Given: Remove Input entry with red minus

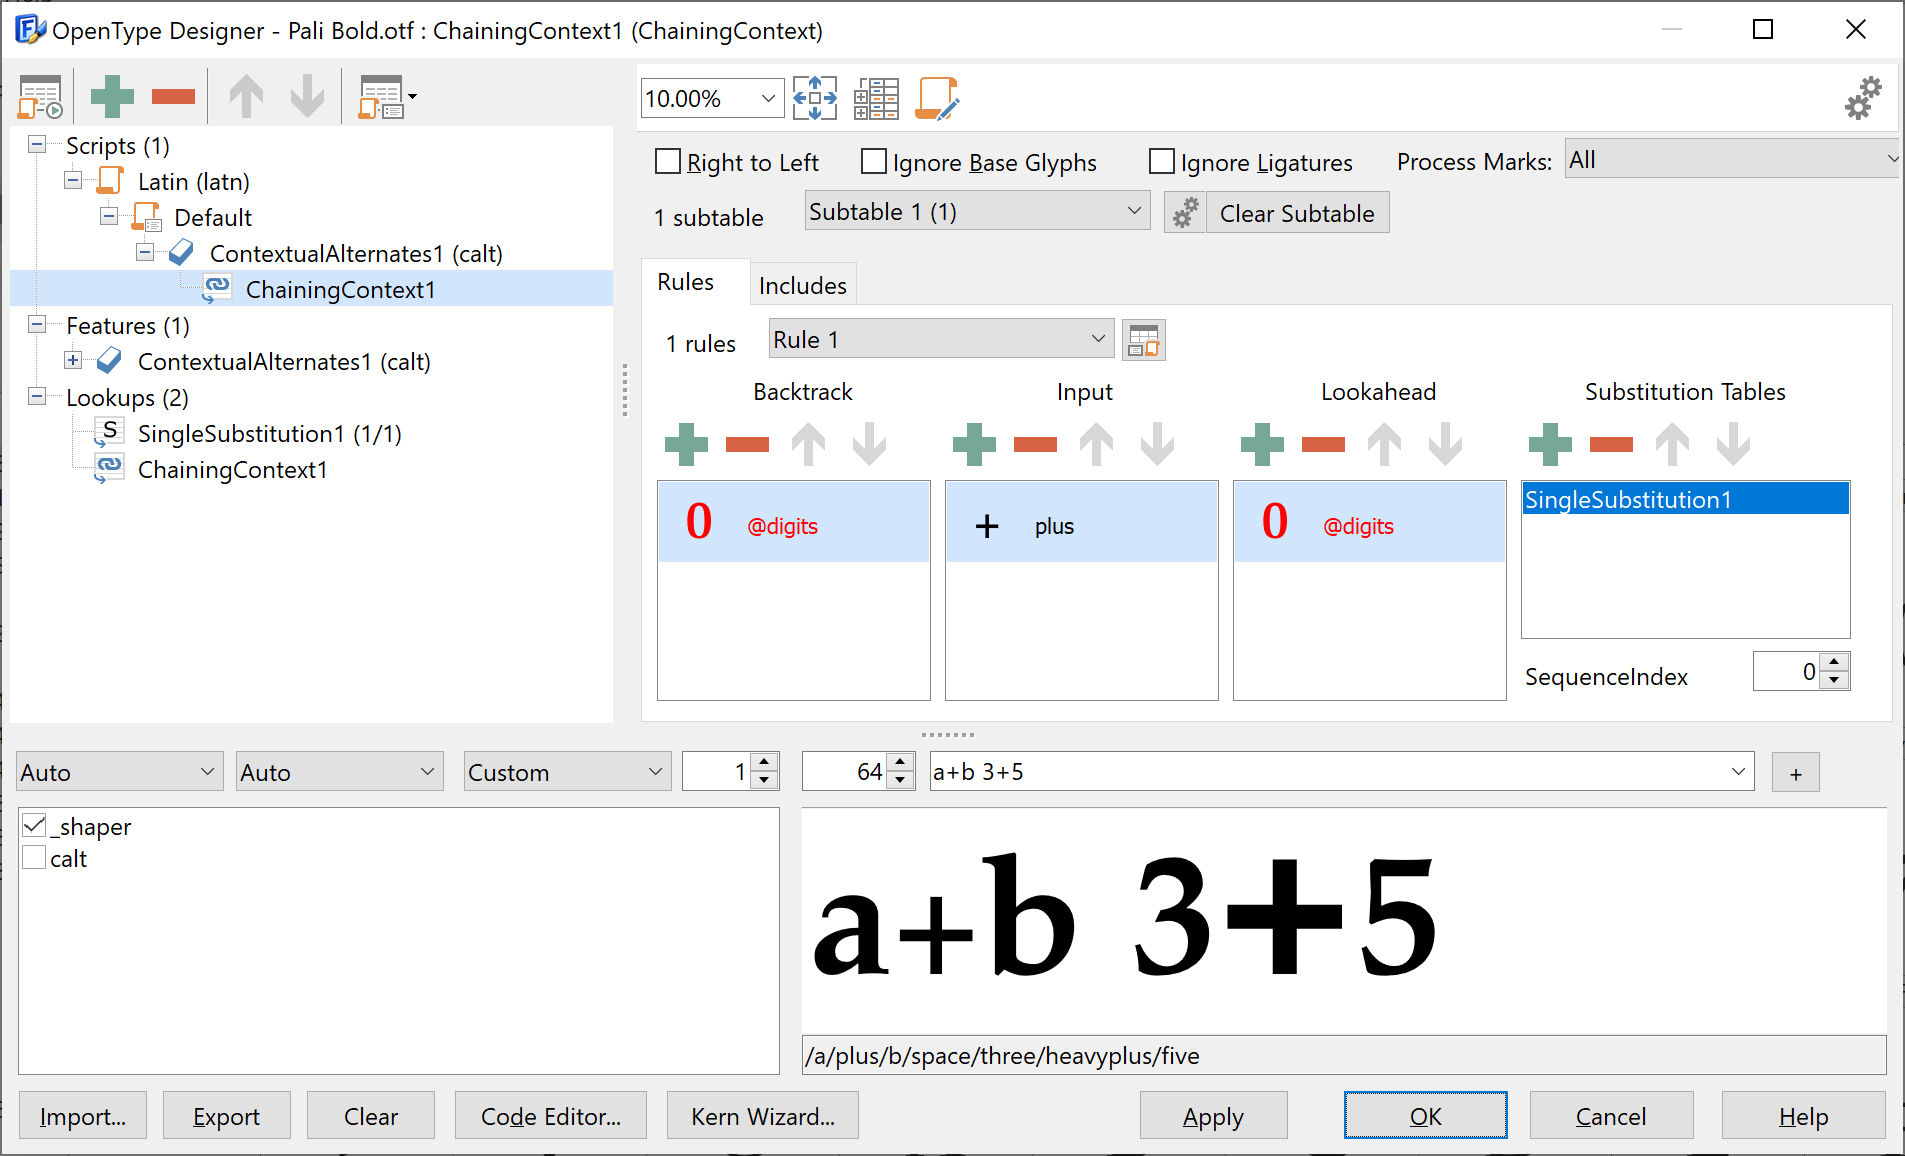Looking at the screenshot, I should pos(1035,444).
